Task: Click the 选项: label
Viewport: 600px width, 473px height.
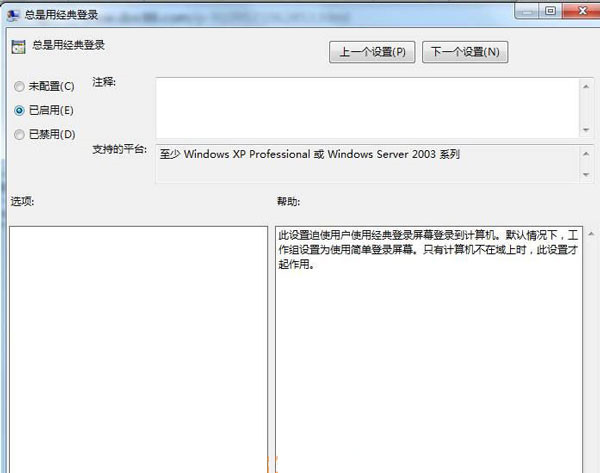Action: tap(22, 201)
